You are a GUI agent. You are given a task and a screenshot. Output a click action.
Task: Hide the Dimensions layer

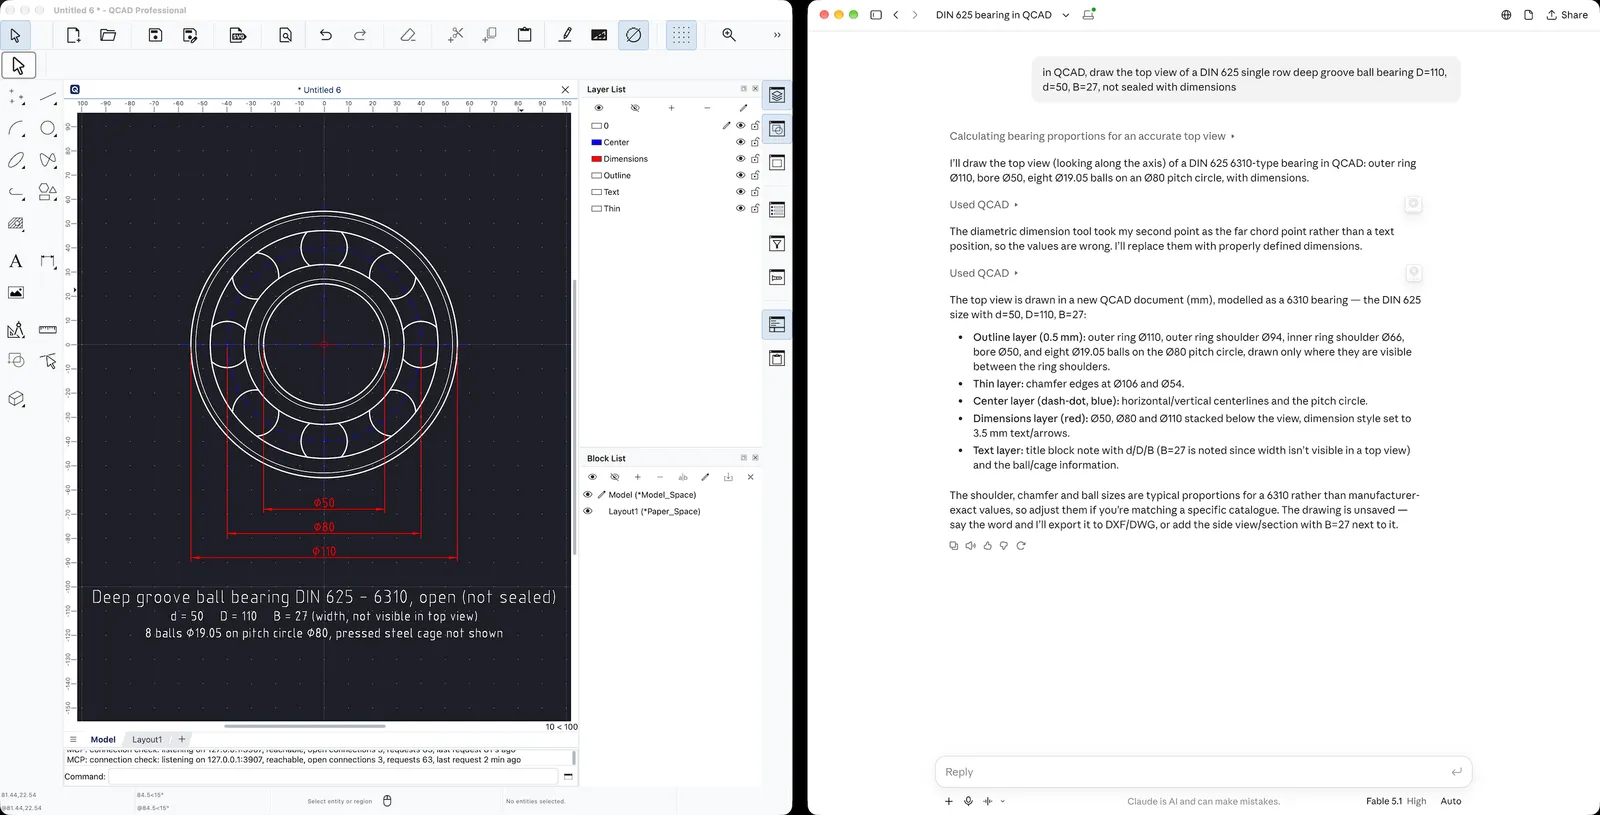point(741,159)
